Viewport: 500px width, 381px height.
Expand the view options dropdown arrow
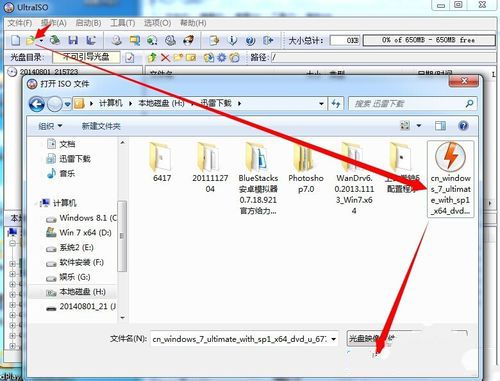click(419, 126)
